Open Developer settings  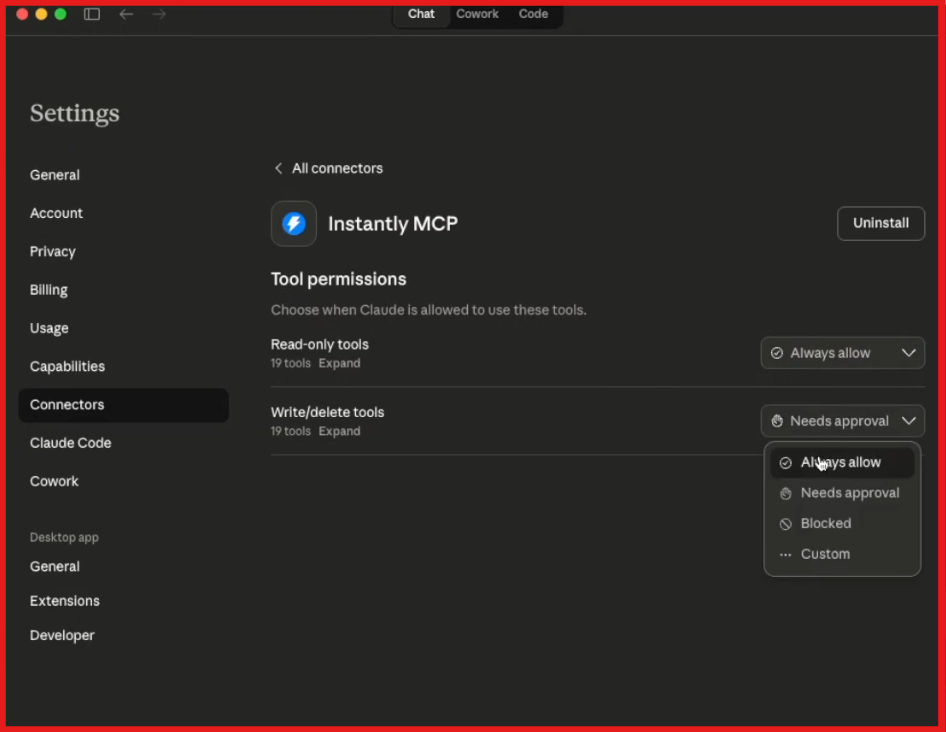tap(62, 635)
